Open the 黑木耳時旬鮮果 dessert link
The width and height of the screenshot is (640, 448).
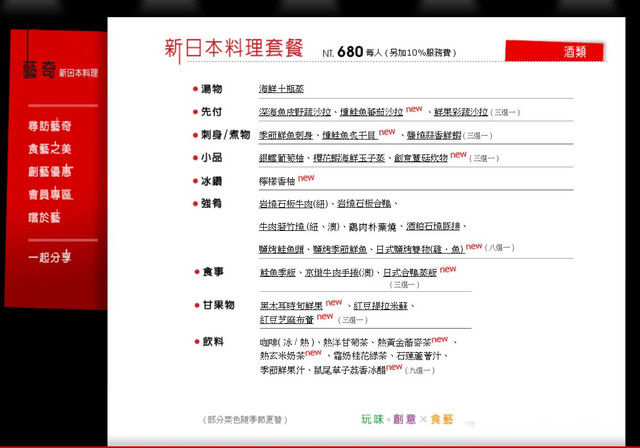tap(291, 304)
